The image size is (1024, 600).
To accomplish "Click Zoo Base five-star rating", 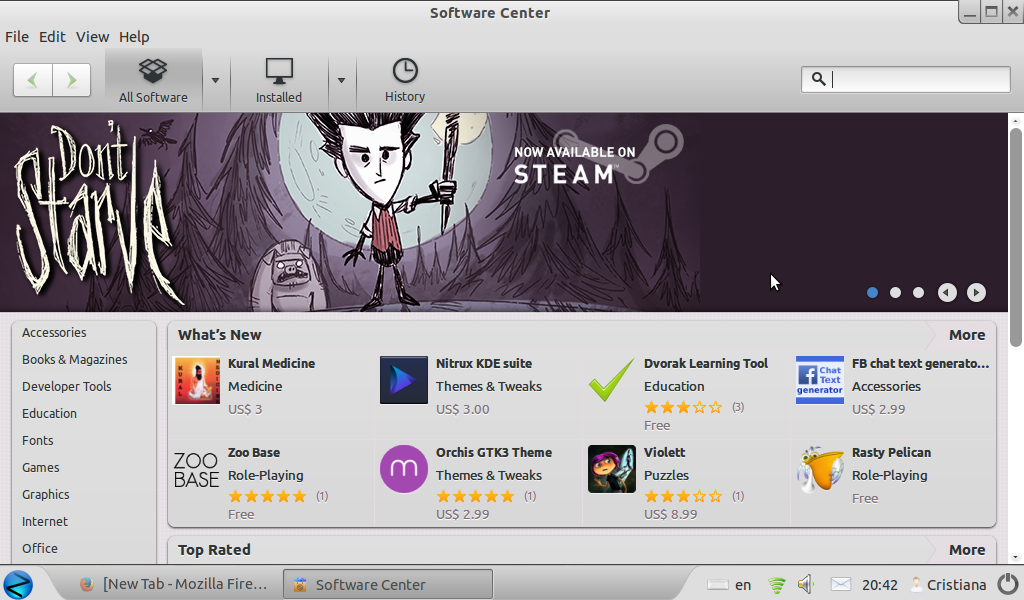I will click(x=267, y=496).
